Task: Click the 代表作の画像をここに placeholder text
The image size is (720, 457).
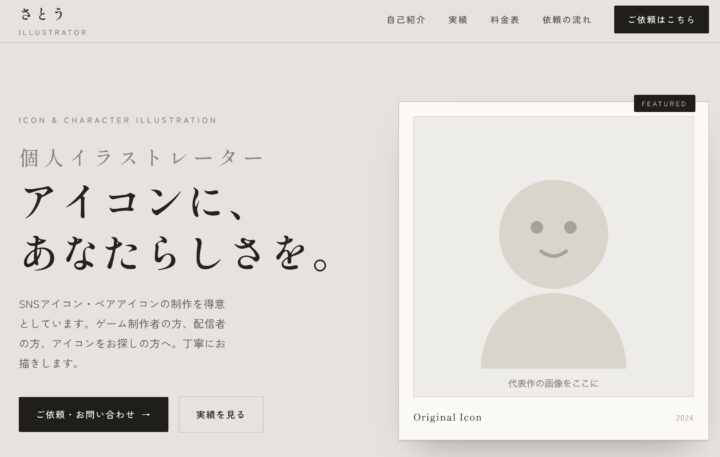Action: [x=553, y=383]
